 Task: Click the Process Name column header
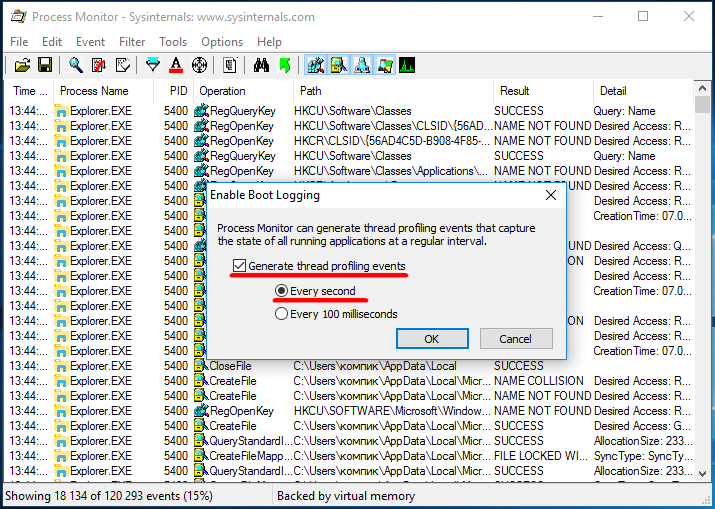(104, 91)
